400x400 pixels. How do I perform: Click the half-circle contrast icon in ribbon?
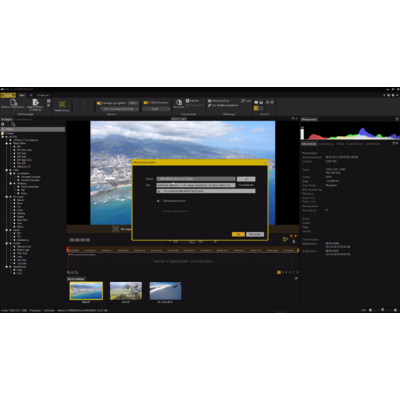click(179, 102)
